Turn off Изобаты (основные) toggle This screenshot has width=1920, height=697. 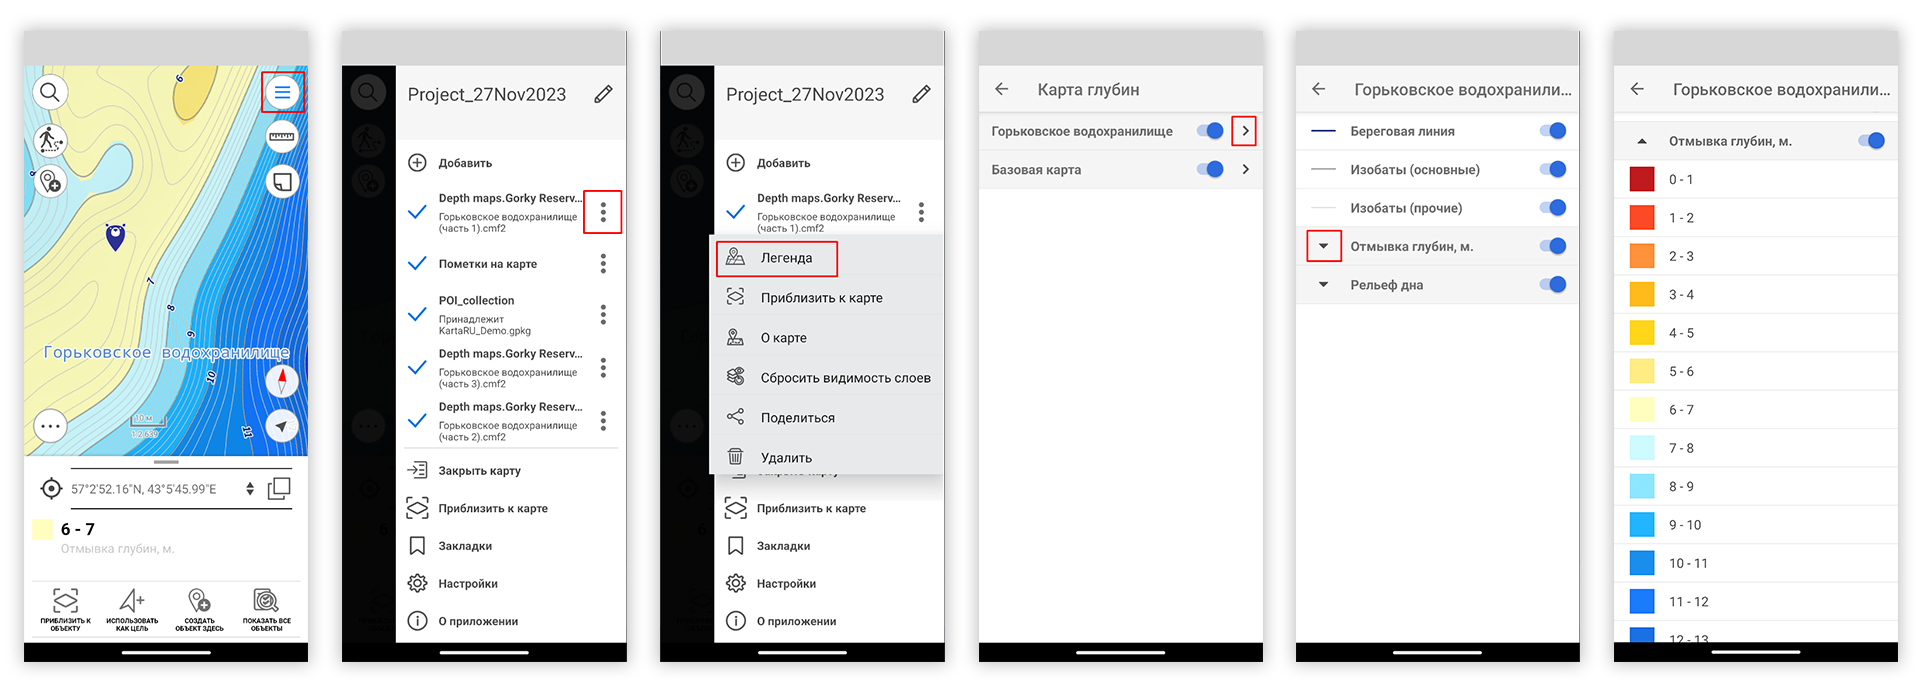1552,170
